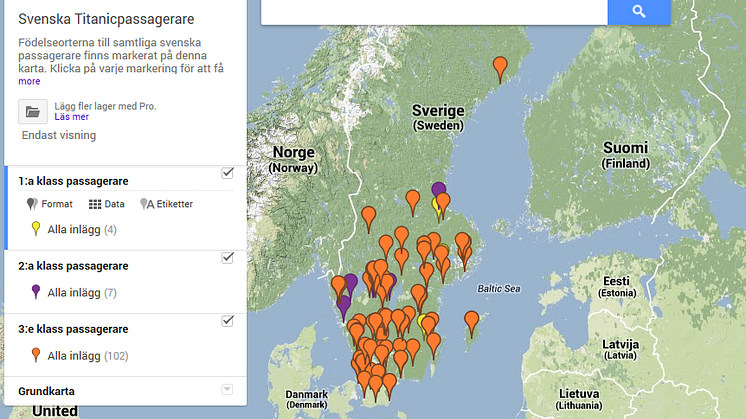Viewport: 746px width, 419px height.
Task: Click the 2:a klass passagerare layer title
Action: 73,266
